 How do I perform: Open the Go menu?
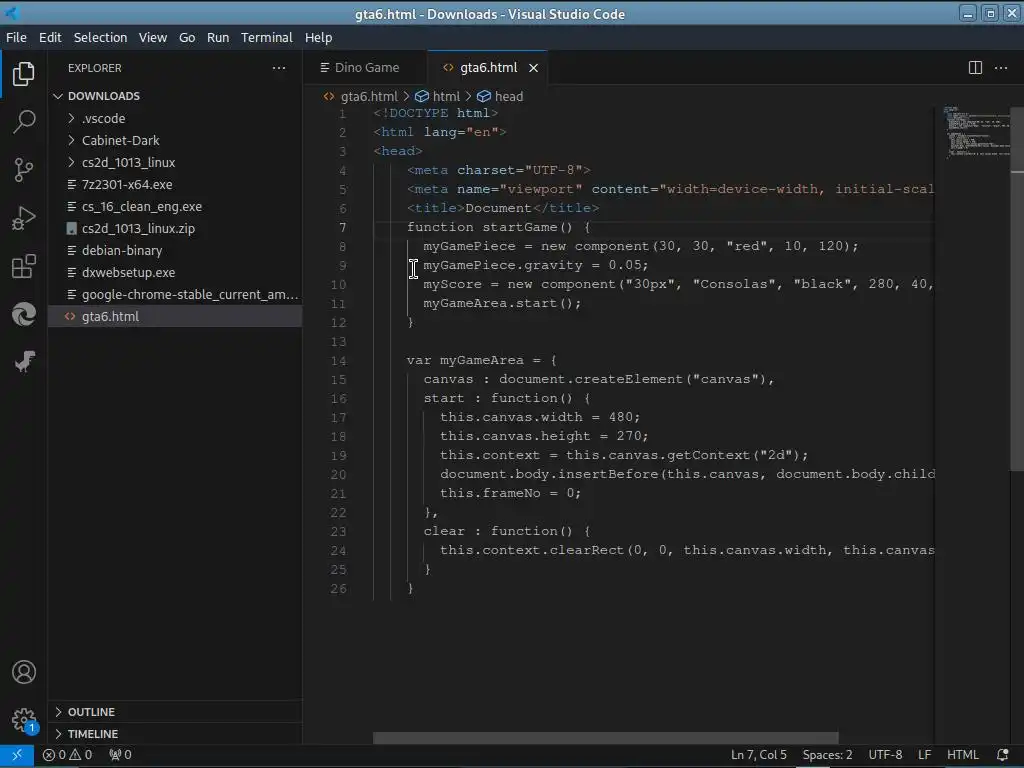[187, 37]
